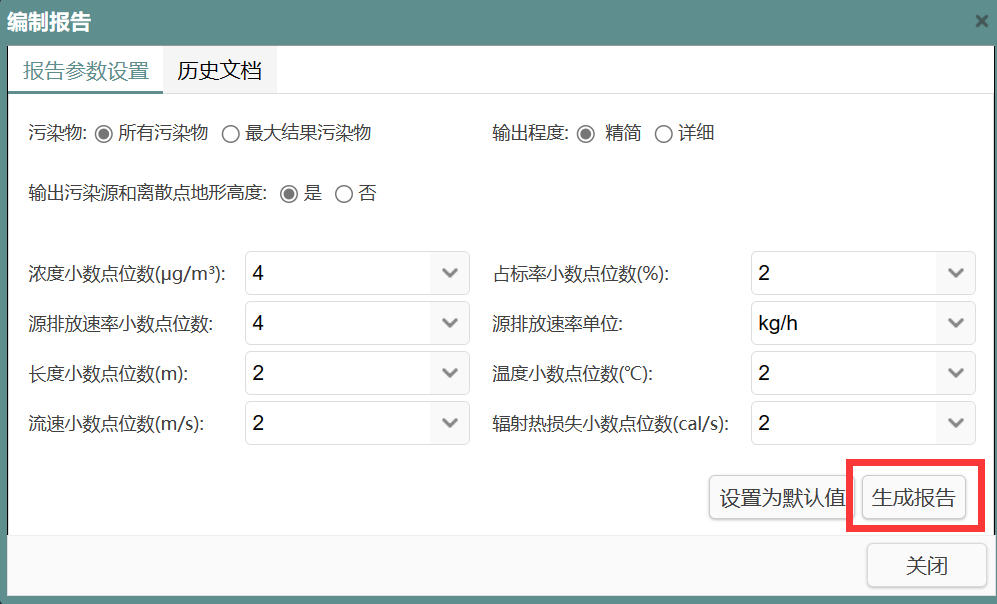Expand 占标率小数点位数 dropdown arrow
The height and width of the screenshot is (604, 997).
pos(955,273)
